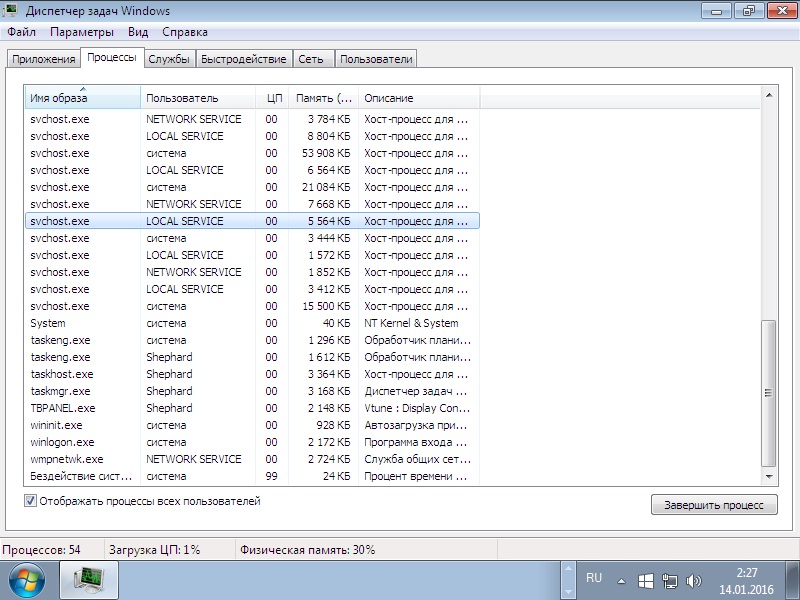Click the RU language indicator

tap(594, 578)
